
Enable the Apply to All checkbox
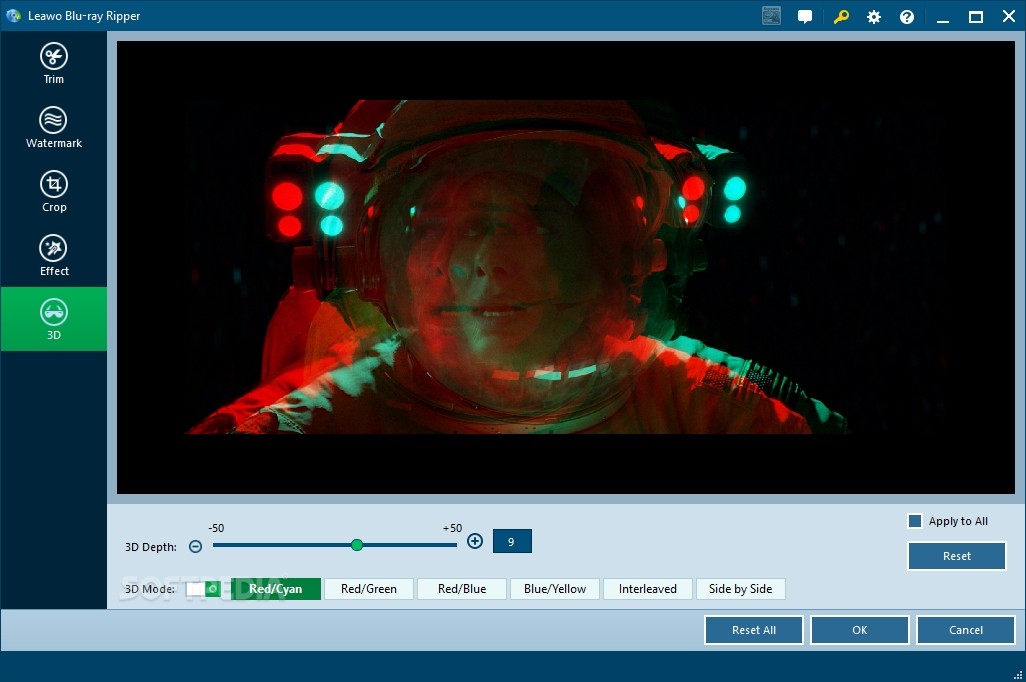[915, 521]
